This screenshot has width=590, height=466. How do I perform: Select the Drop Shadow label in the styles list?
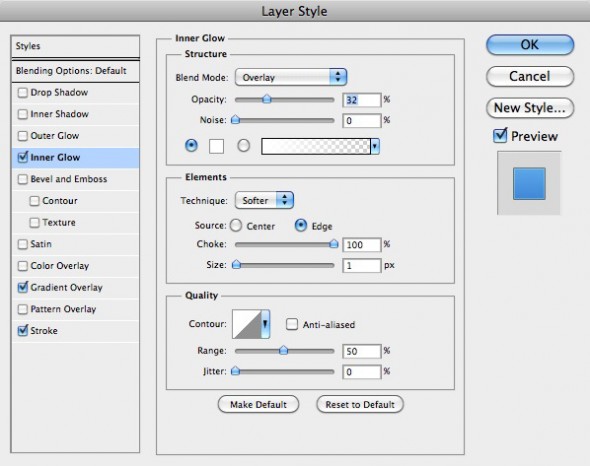[59, 93]
